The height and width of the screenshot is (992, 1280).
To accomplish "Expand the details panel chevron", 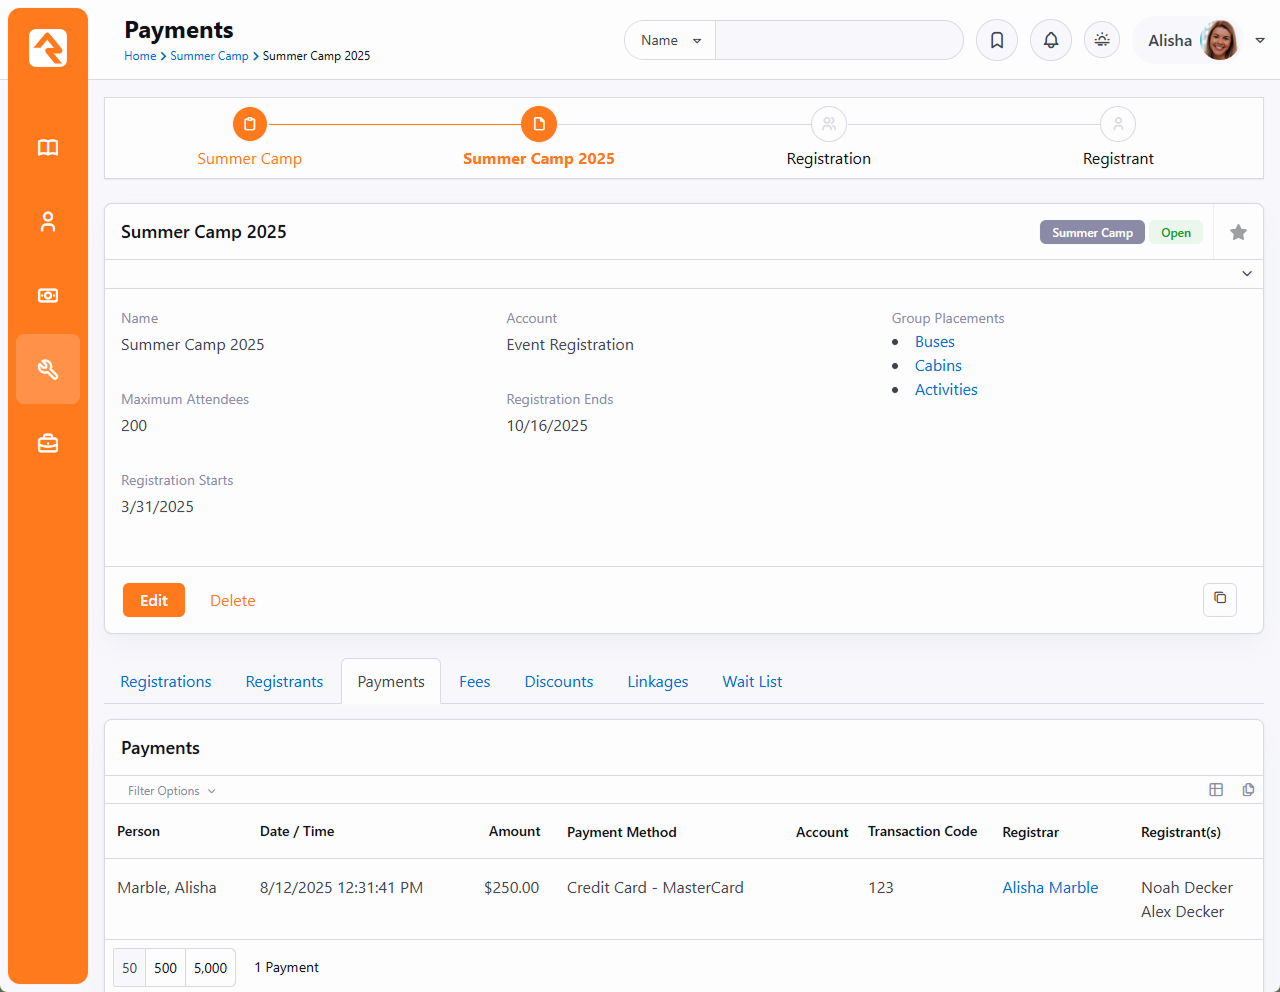I will click(1247, 274).
